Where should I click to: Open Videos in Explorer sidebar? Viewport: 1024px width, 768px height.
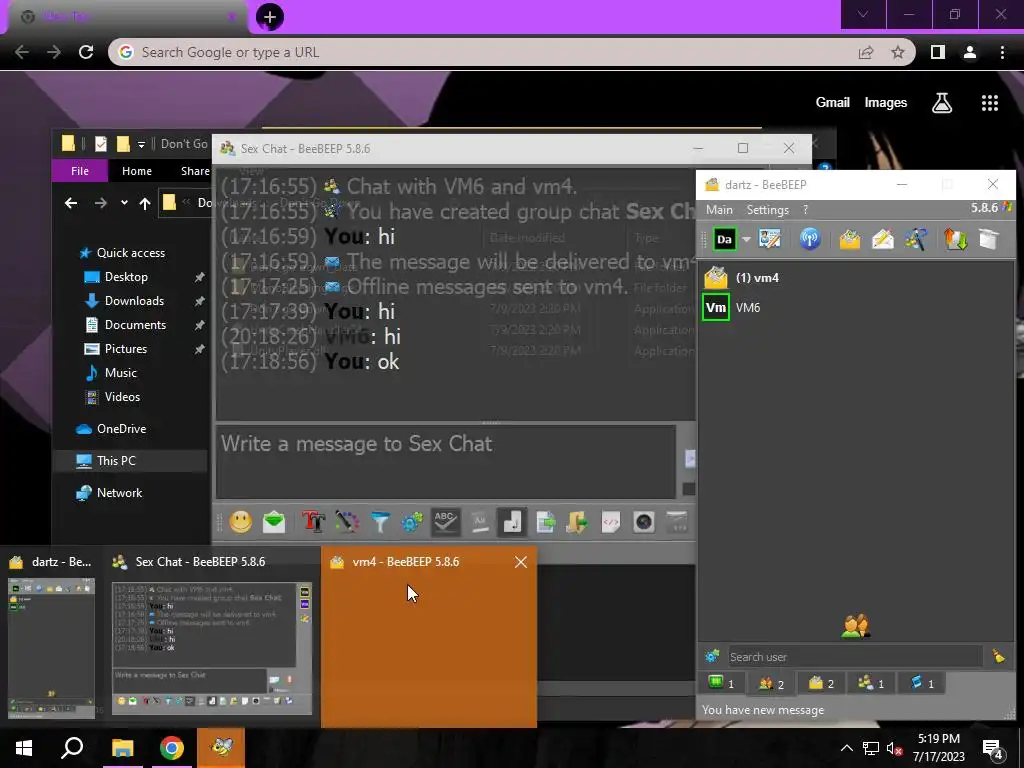tap(122, 396)
